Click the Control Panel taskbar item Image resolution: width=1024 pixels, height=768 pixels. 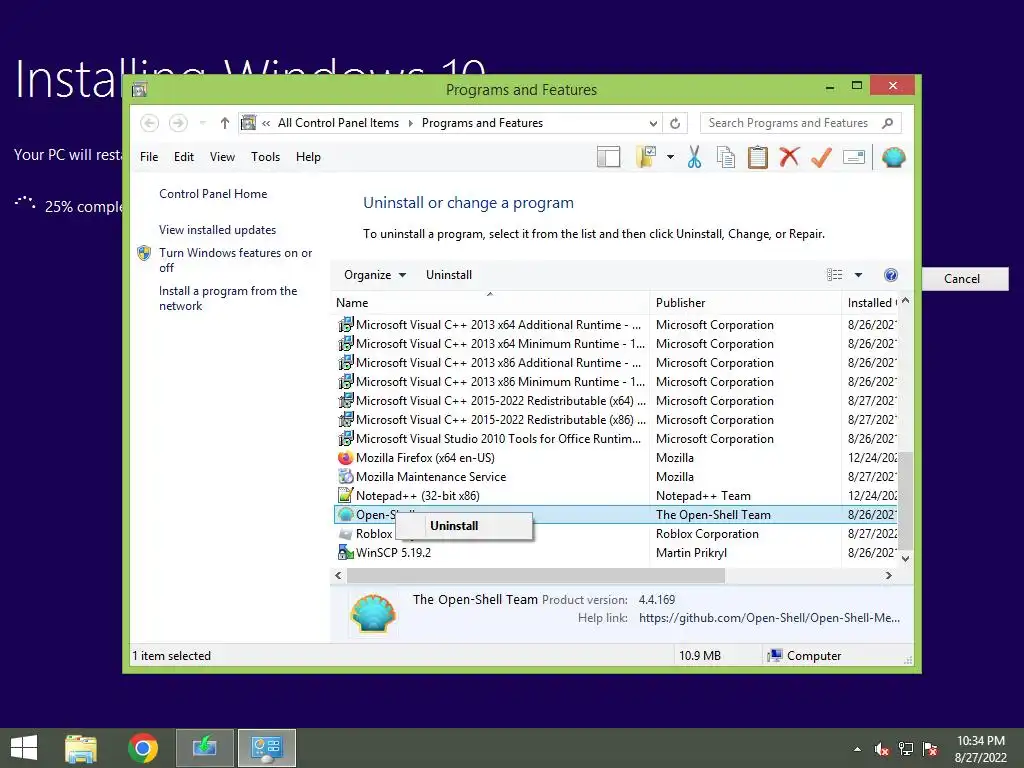(267, 748)
